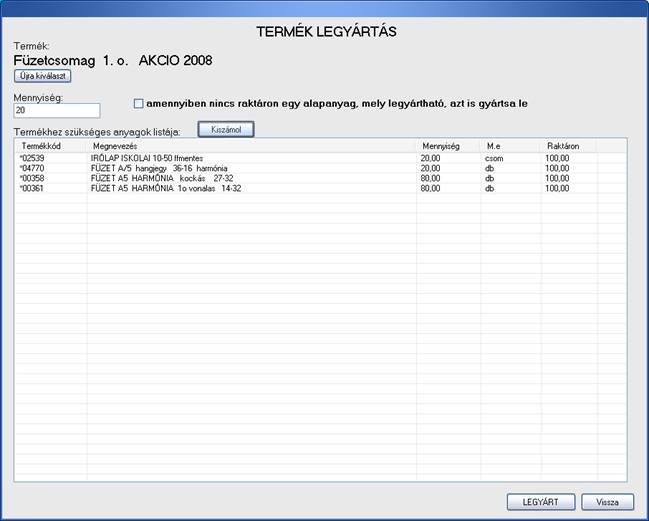This screenshot has width=649, height=521.
Task: Click 'FÜZET A/5 hangjegy 36-16 harmónia' name
Action: tap(159, 168)
